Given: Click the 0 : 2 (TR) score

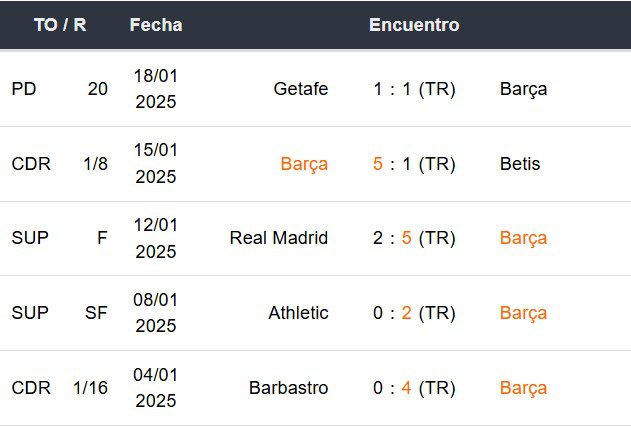Looking at the screenshot, I should (414, 313).
